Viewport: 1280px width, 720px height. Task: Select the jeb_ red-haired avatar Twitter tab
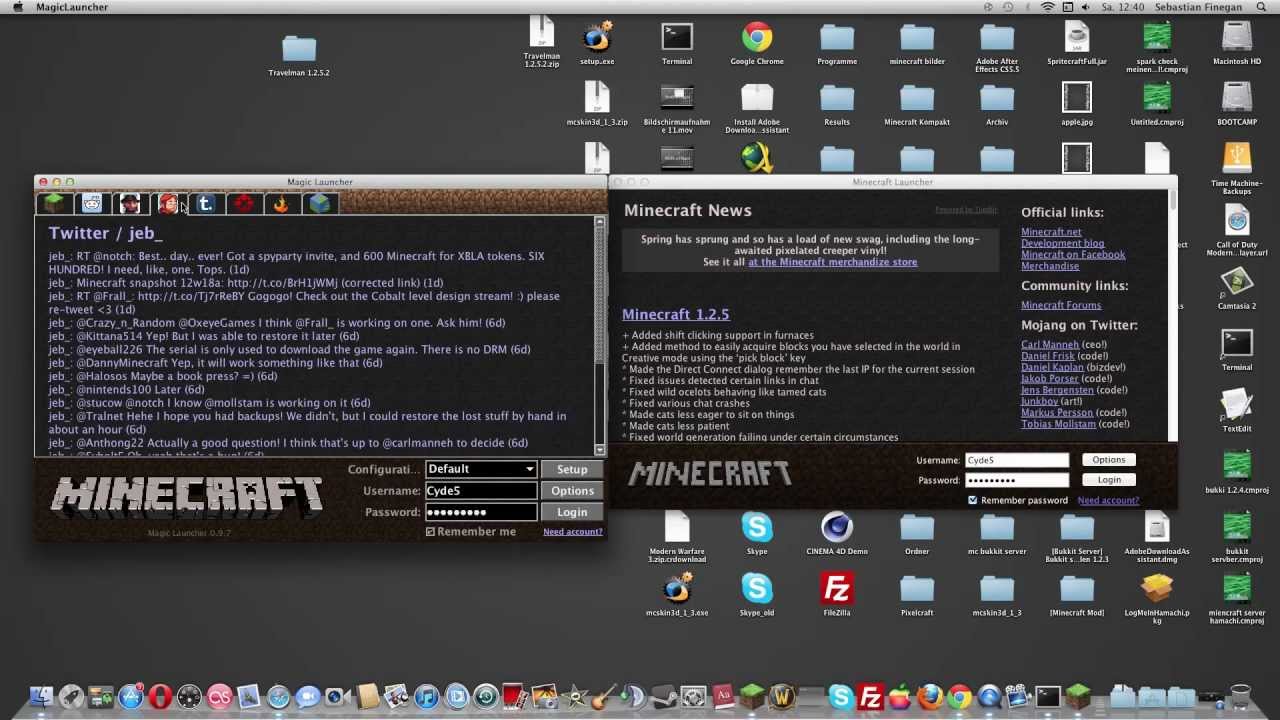pyautogui.click(x=168, y=204)
